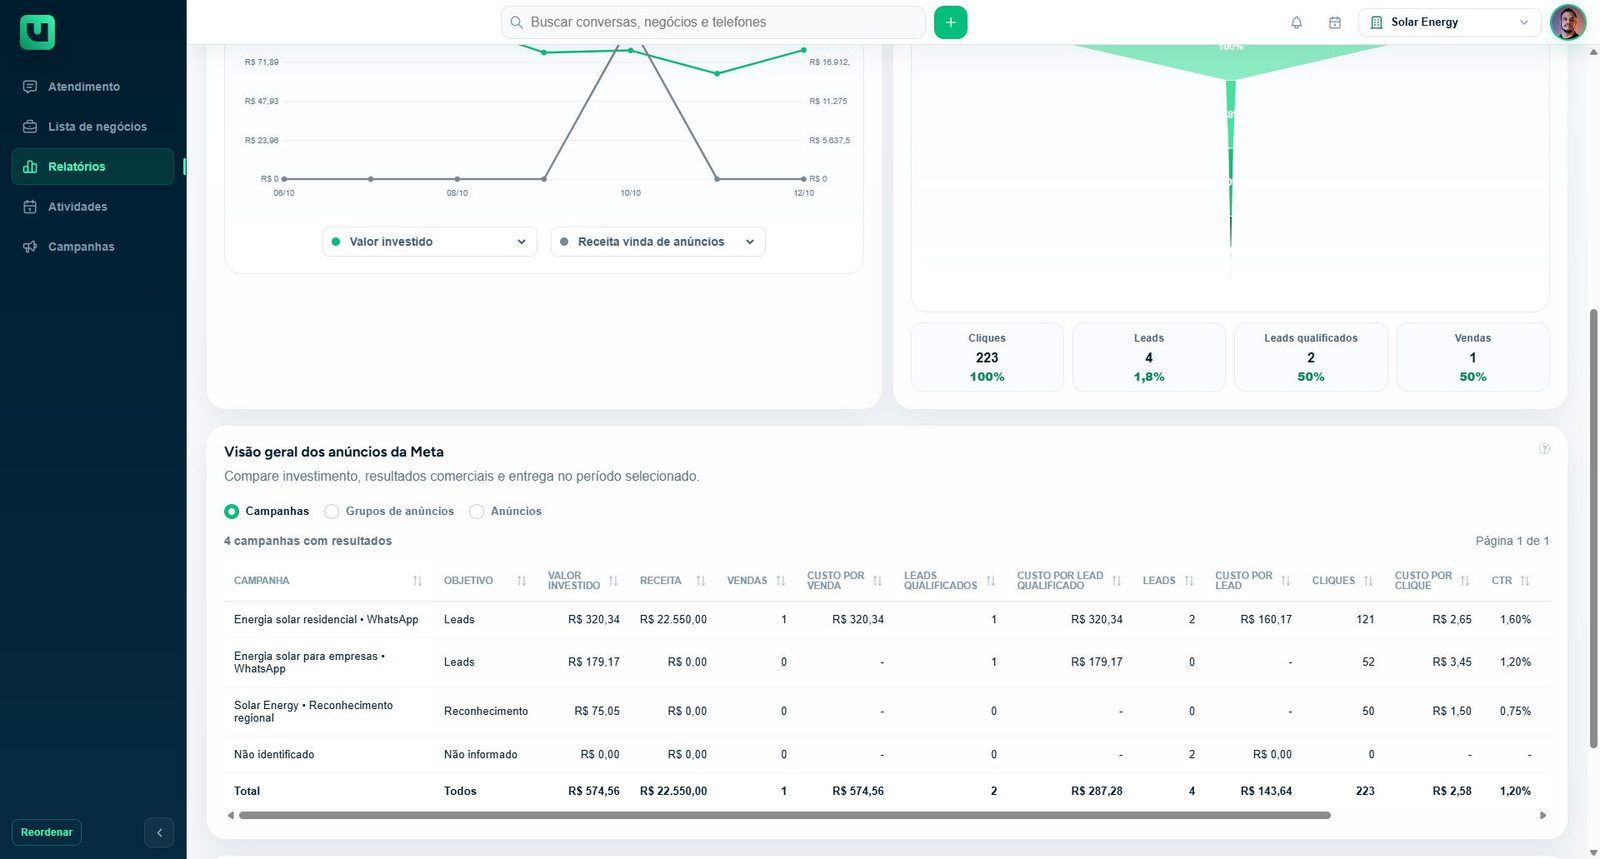Image resolution: width=1600 pixels, height=859 pixels.
Task: Expand the Solar Energy account selector
Action: (1450, 22)
